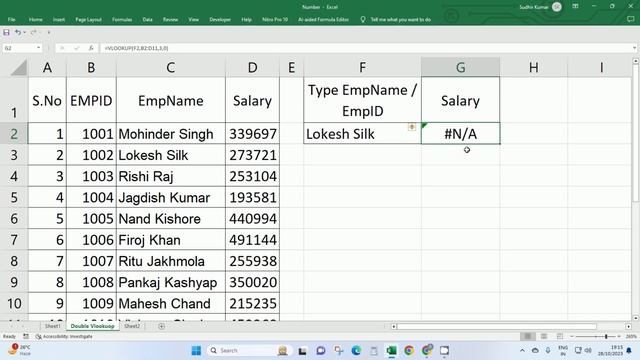Open Google Chrome from the taskbar
This screenshot has width=640, height=360.
tap(409, 351)
